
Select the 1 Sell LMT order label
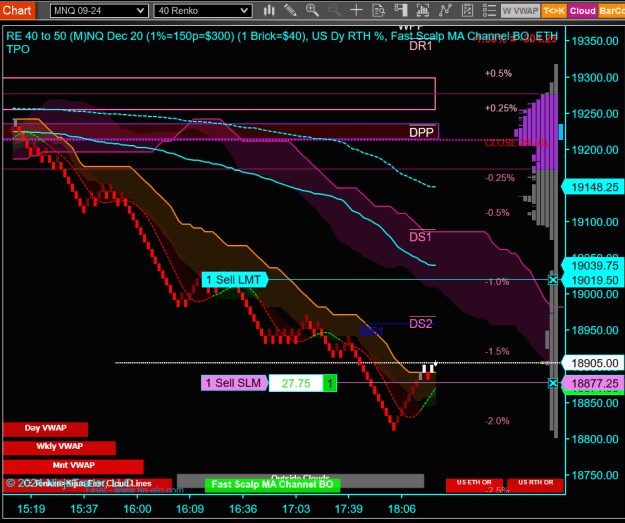tap(234, 280)
